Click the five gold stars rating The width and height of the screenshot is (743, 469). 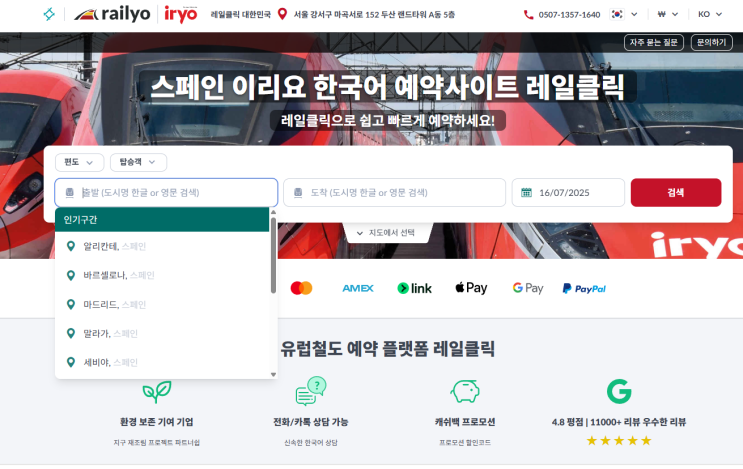coord(619,441)
